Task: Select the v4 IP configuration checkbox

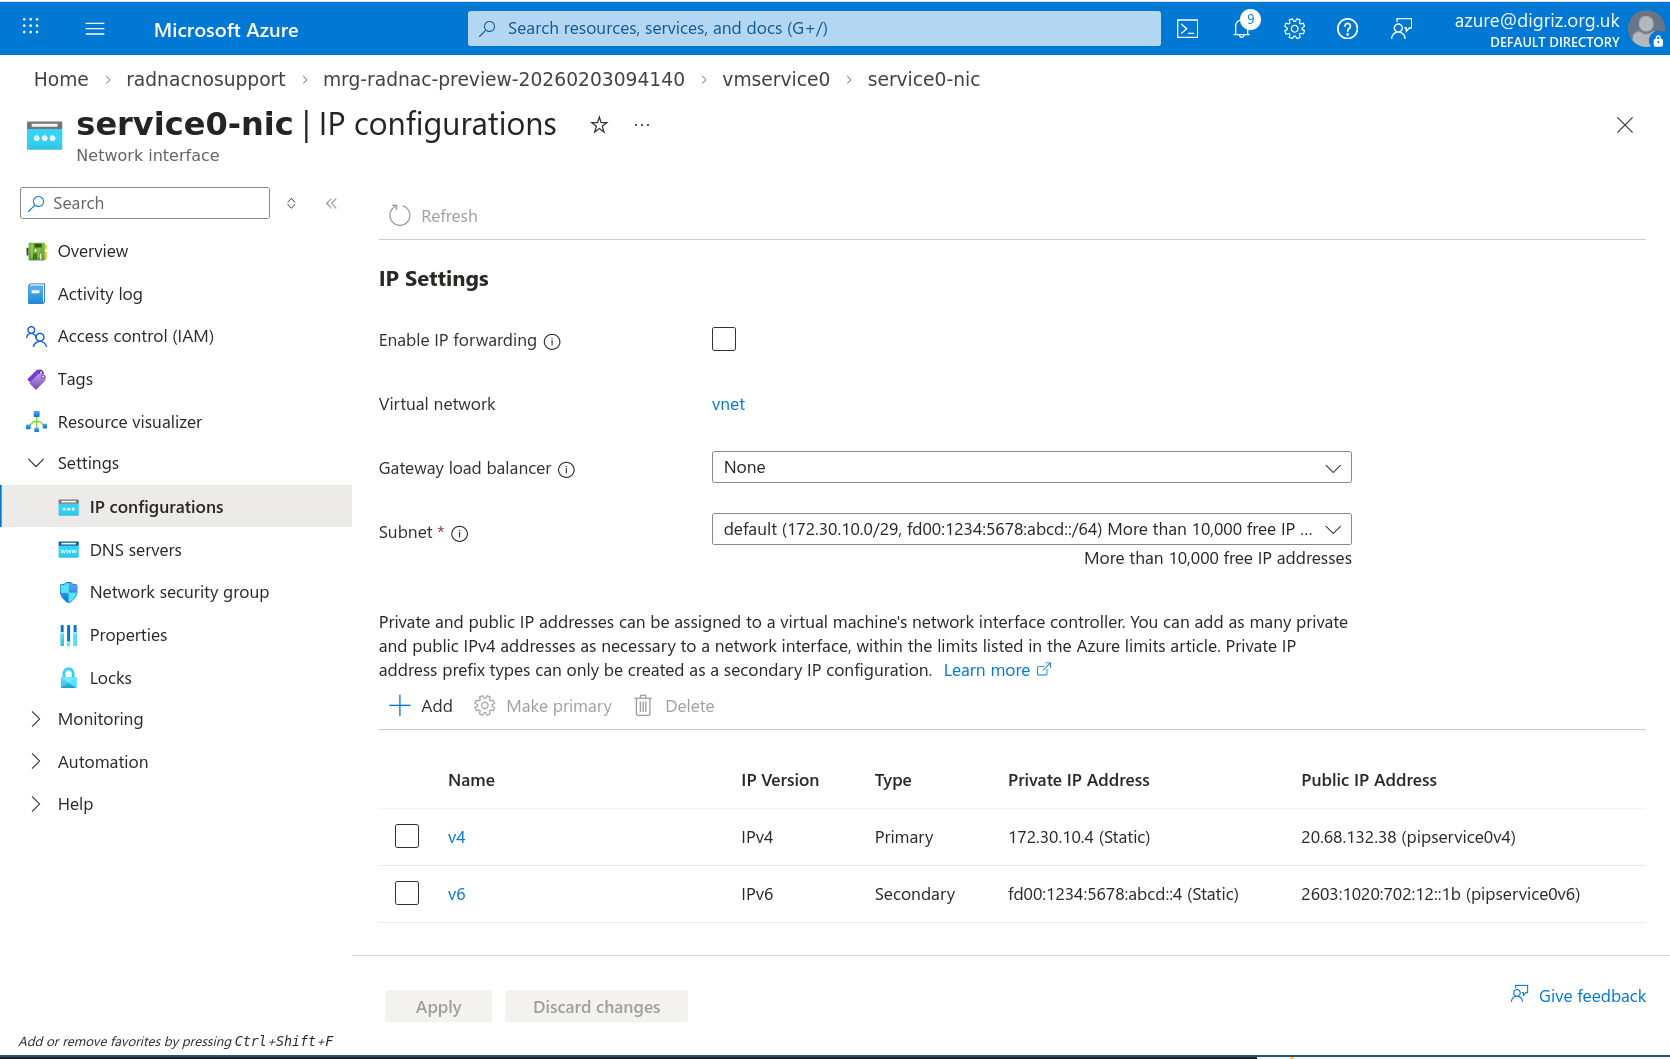Action: [407, 836]
